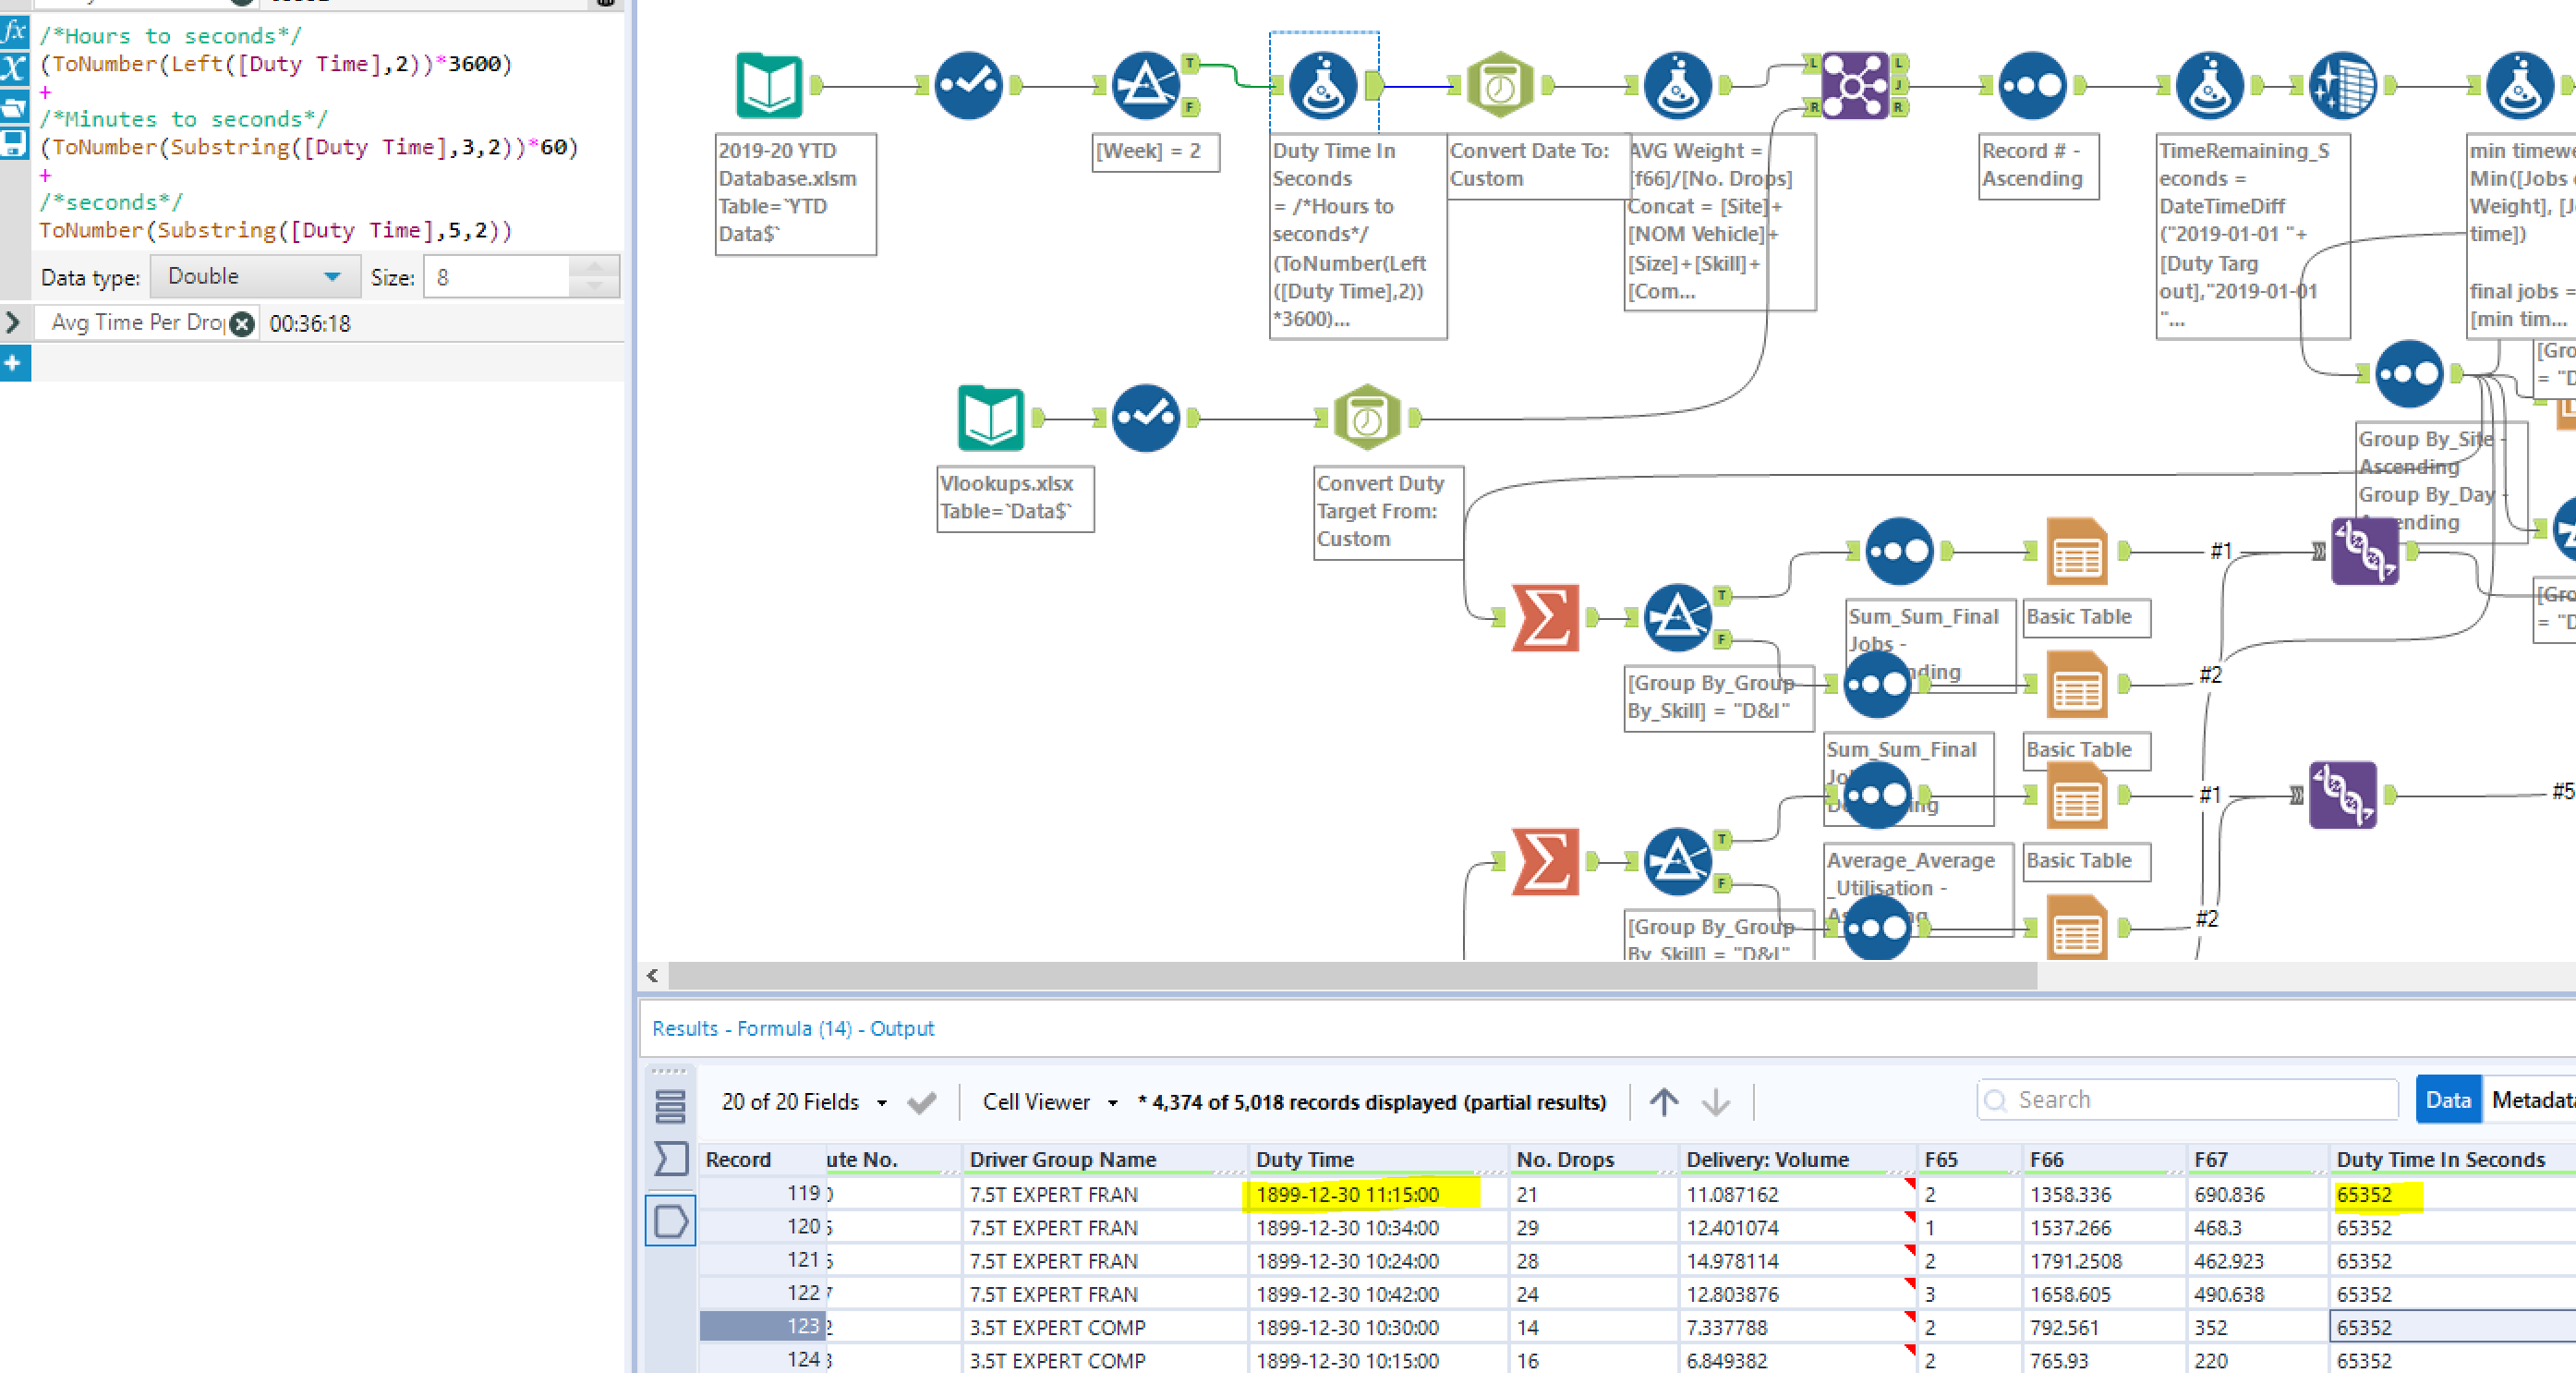This screenshot has width=2576, height=1373.
Task: Remove the Avg Time Per Drop expression
Action: (242, 324)
